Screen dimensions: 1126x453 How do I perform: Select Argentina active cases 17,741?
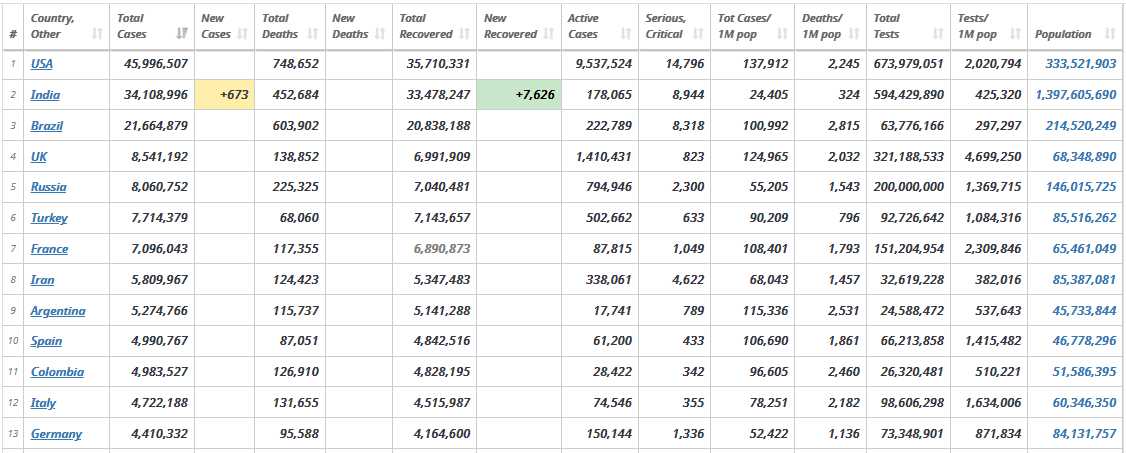[613, 311]
